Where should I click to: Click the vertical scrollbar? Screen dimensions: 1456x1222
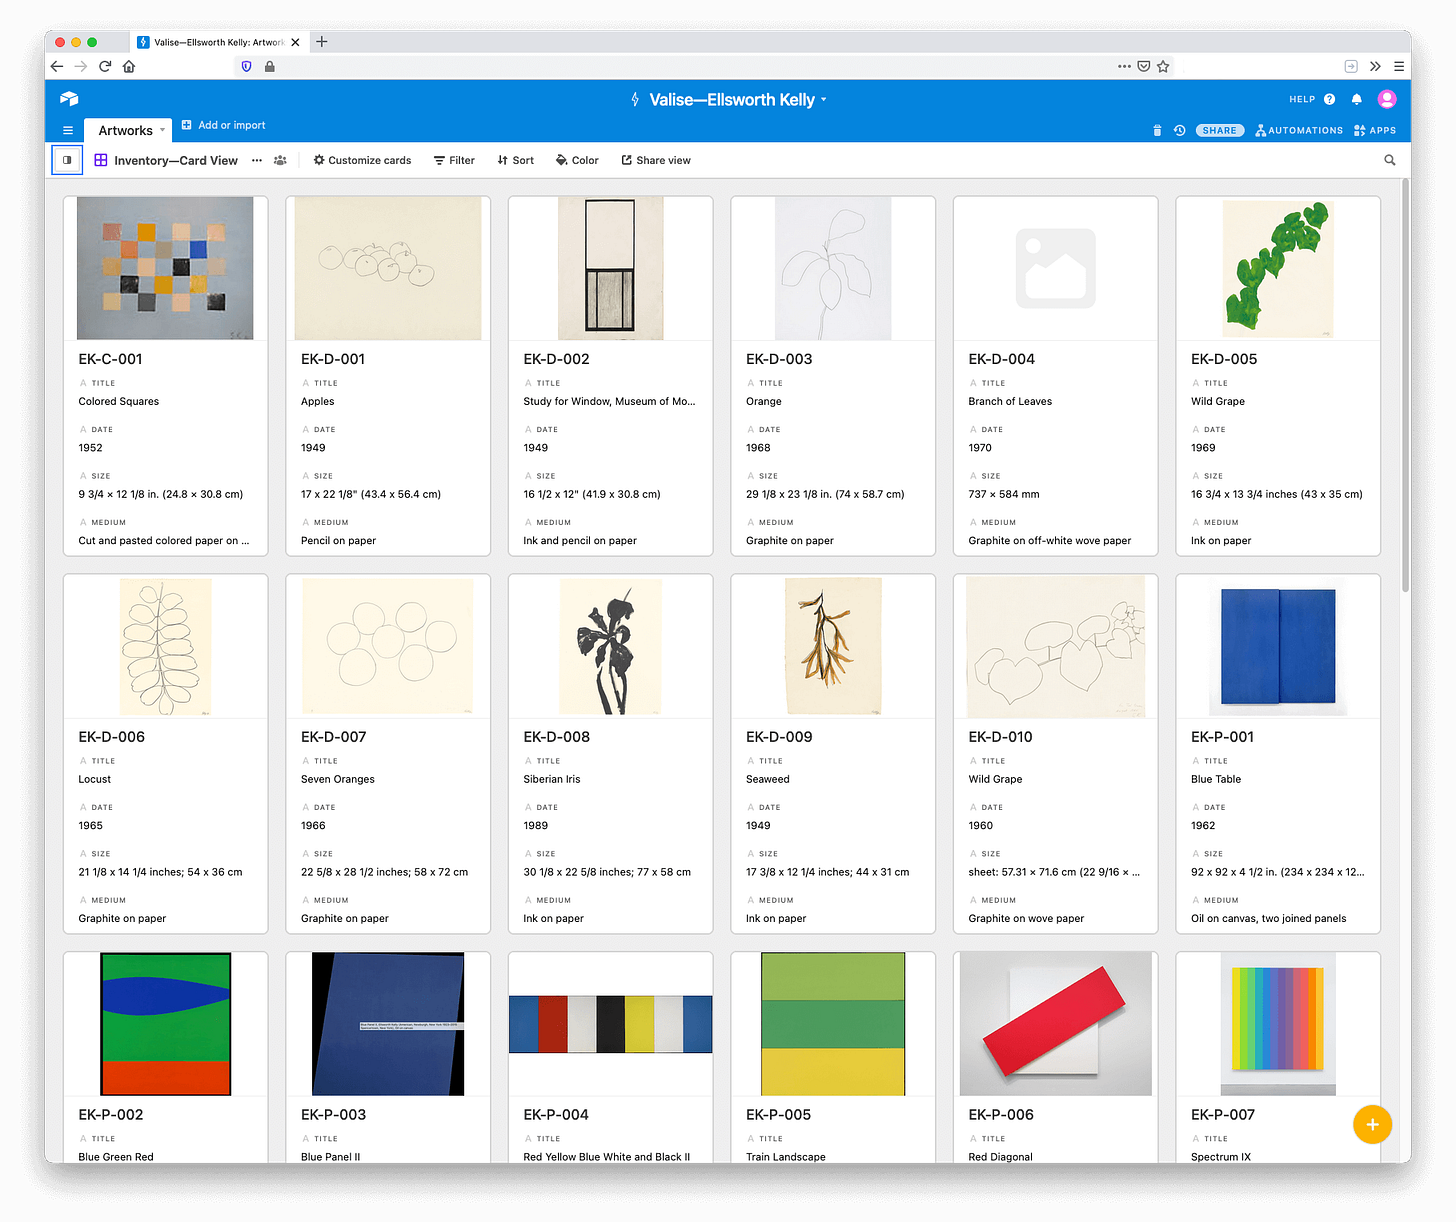coord(1405,385)
